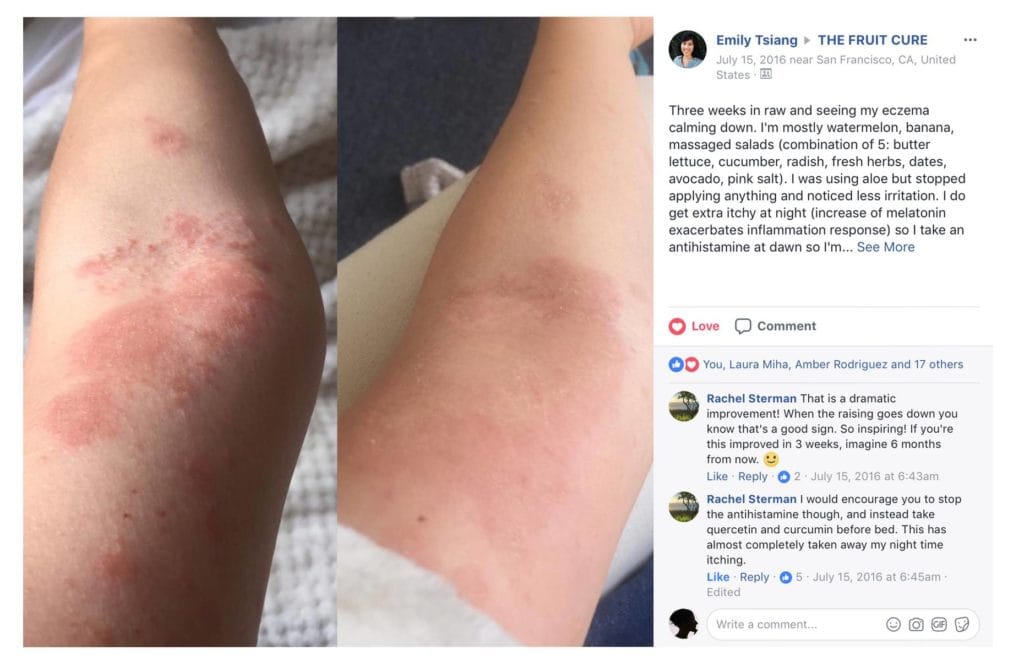Reply to Rachel's second comment

click(x=754, y=577)
